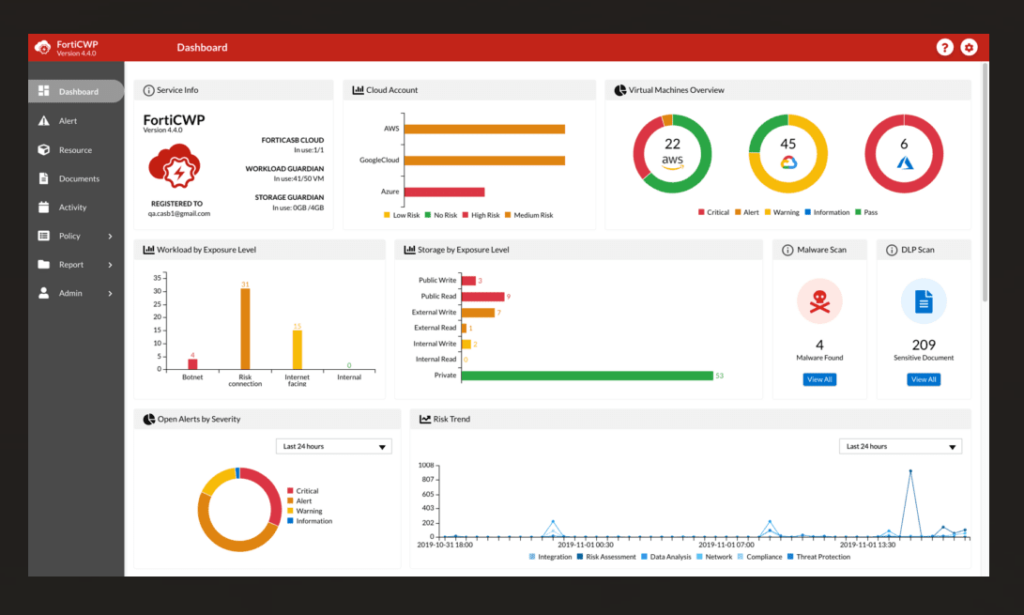This screenshot has height=615, width=1024.
Task: Click the Activity calendar icon in sidebar
Action: (44, 207)
